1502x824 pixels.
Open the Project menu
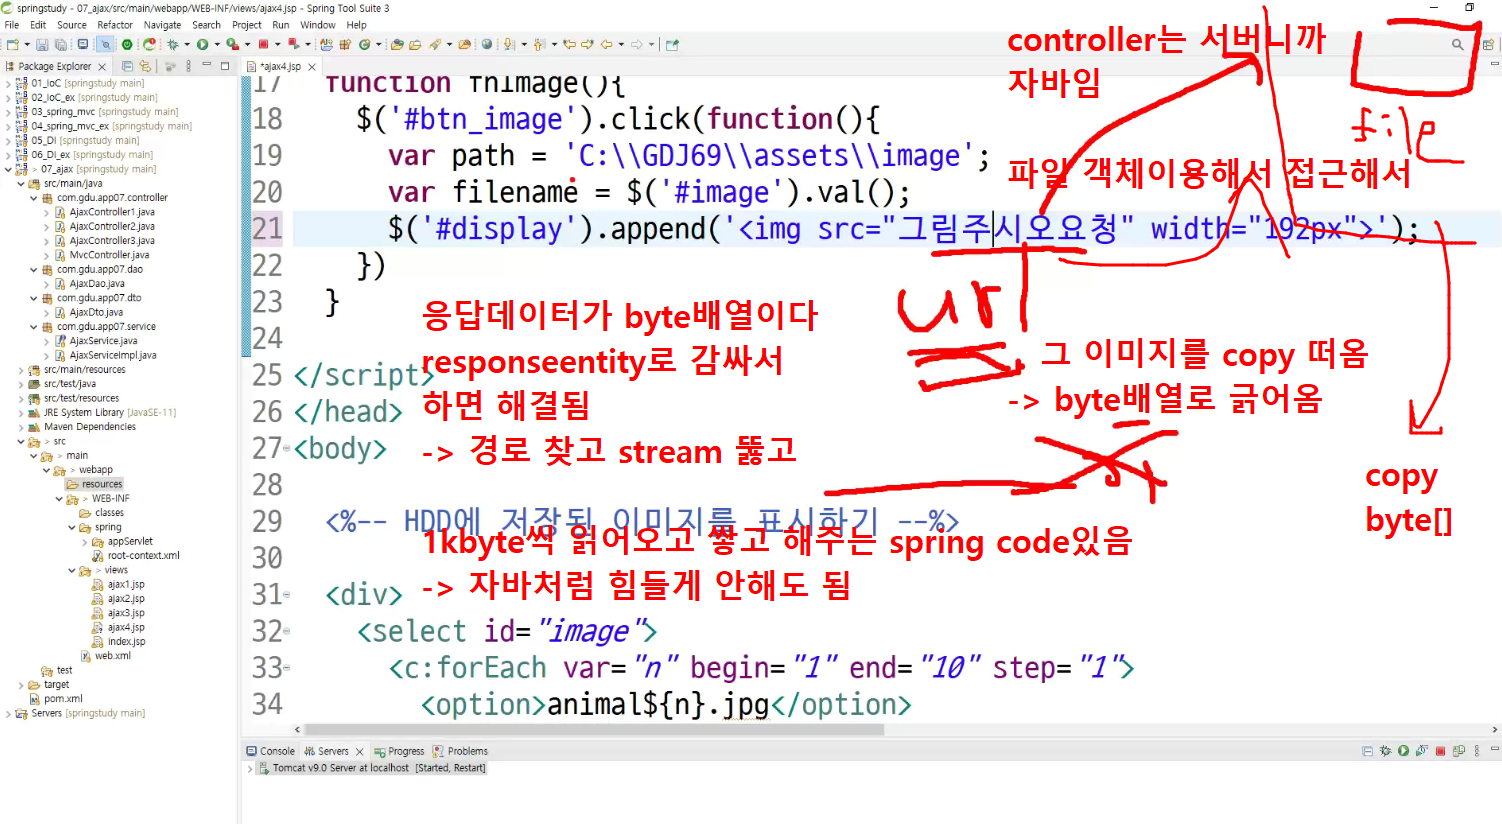[247, 25]
